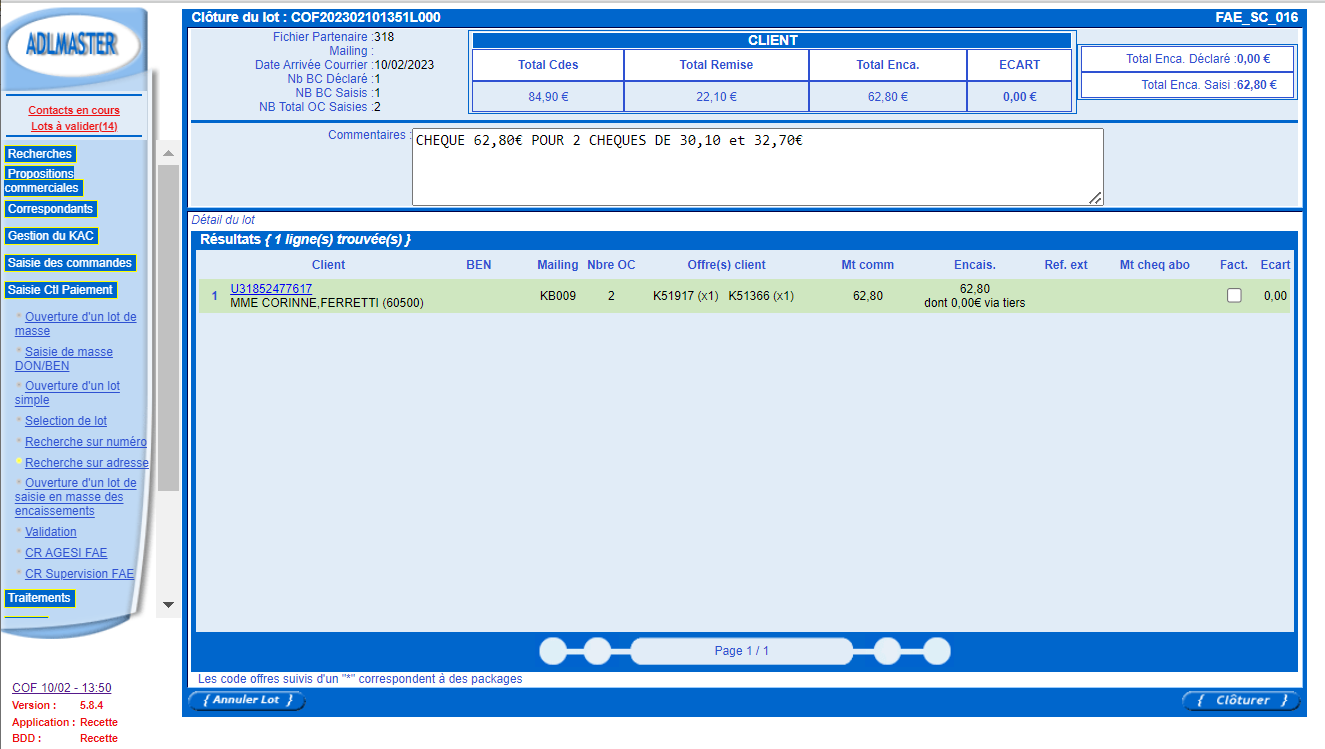Screen dimensions: 1325x749
Task: Click offer code K51366 (x1)
Action: (x=761, y=296)
